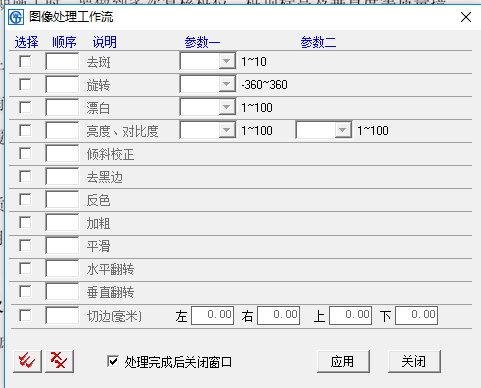
Task: Tick the 旋转 checkbox
Action: click(x=25, y=85)
